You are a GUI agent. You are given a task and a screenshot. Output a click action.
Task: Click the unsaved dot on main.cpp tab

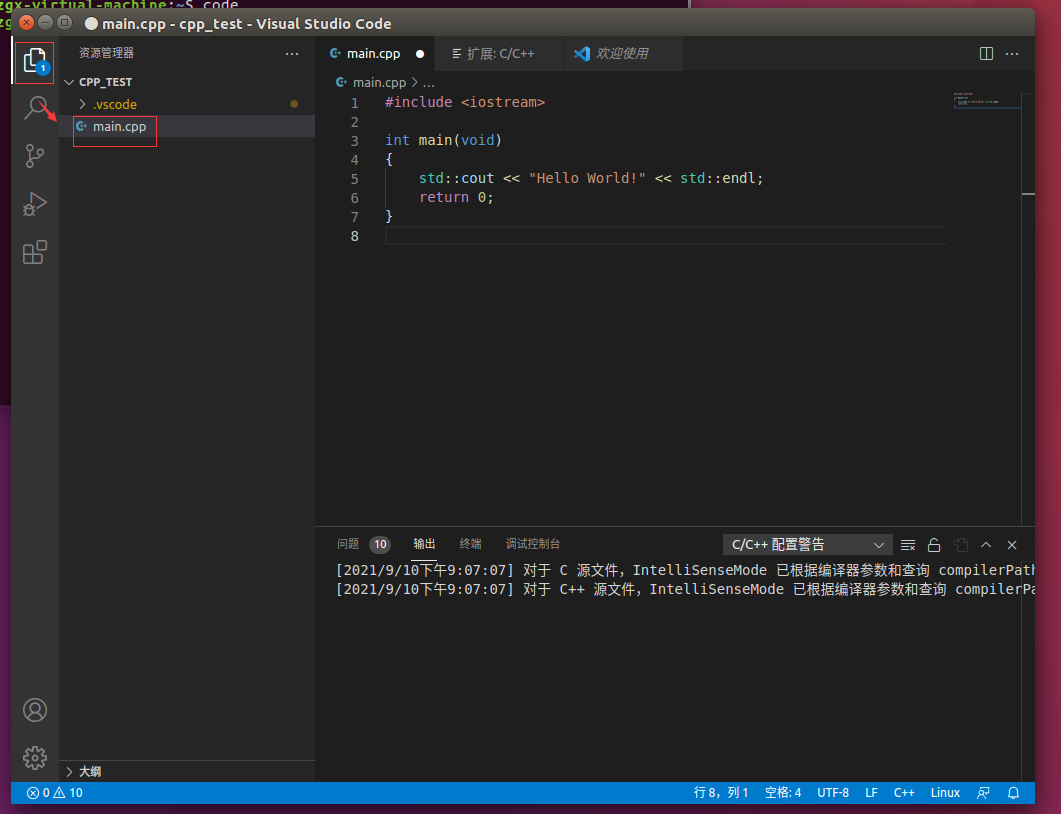[x=420, y=53]
